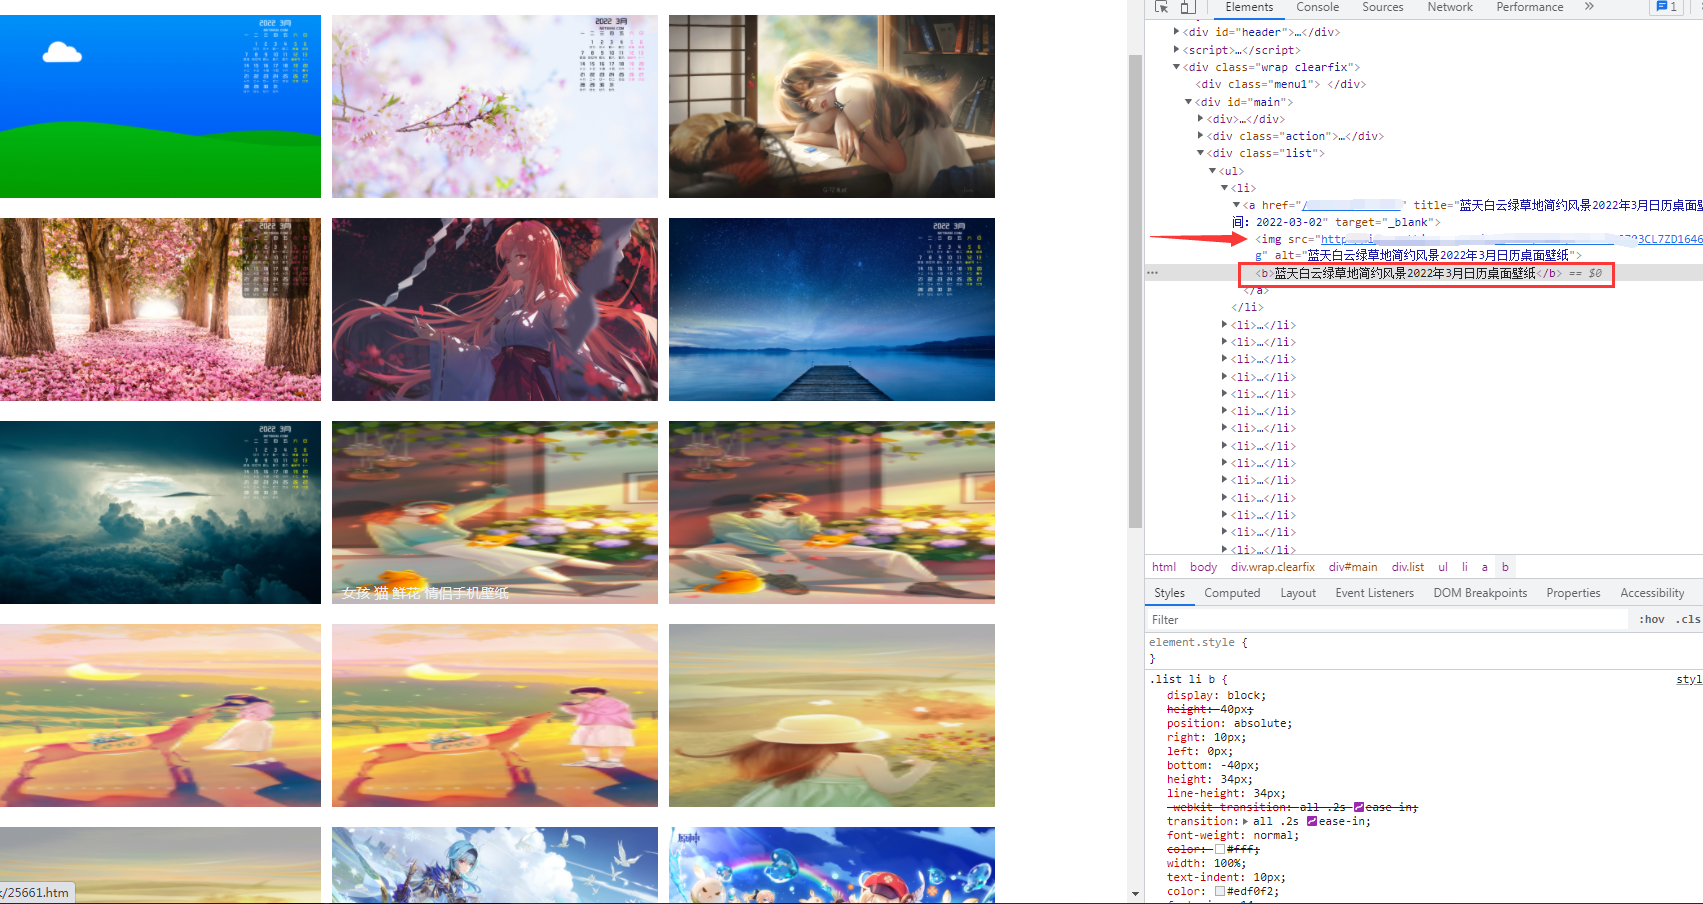Open the Network tab
This screenshot has width=1703, height=904.
pyautogui.click(x=1450, y=7)
